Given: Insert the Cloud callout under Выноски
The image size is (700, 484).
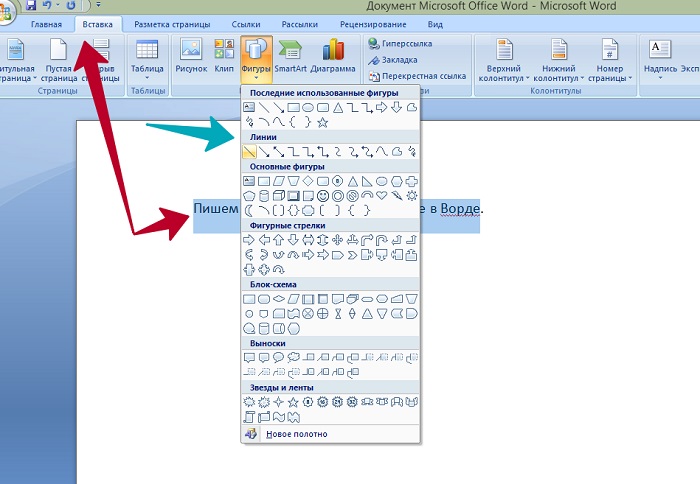Looking at the screenshot, I should point(293,357).
